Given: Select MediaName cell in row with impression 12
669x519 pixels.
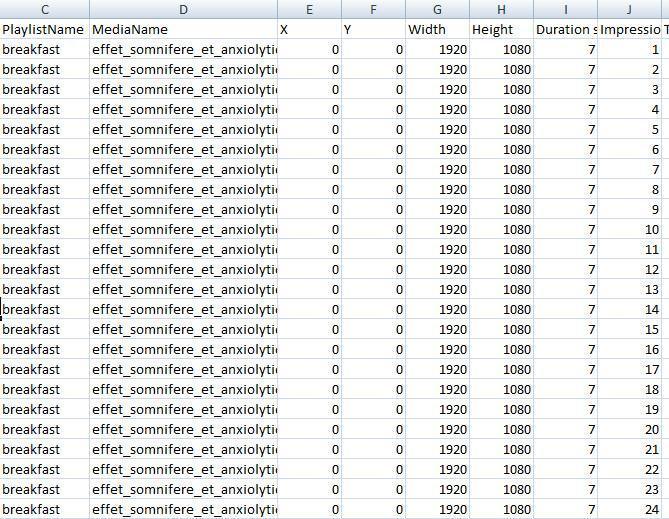Looking at the screenshot, I should (183, 269).
